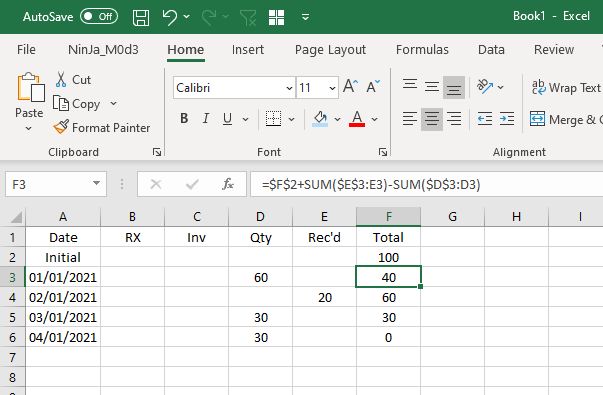Image resolution: width=603 pixels, height=395 pixels.
Task: Open Customize Quick Access Toolbar menu
Action: pyautogui.click(x=305, y=17)
